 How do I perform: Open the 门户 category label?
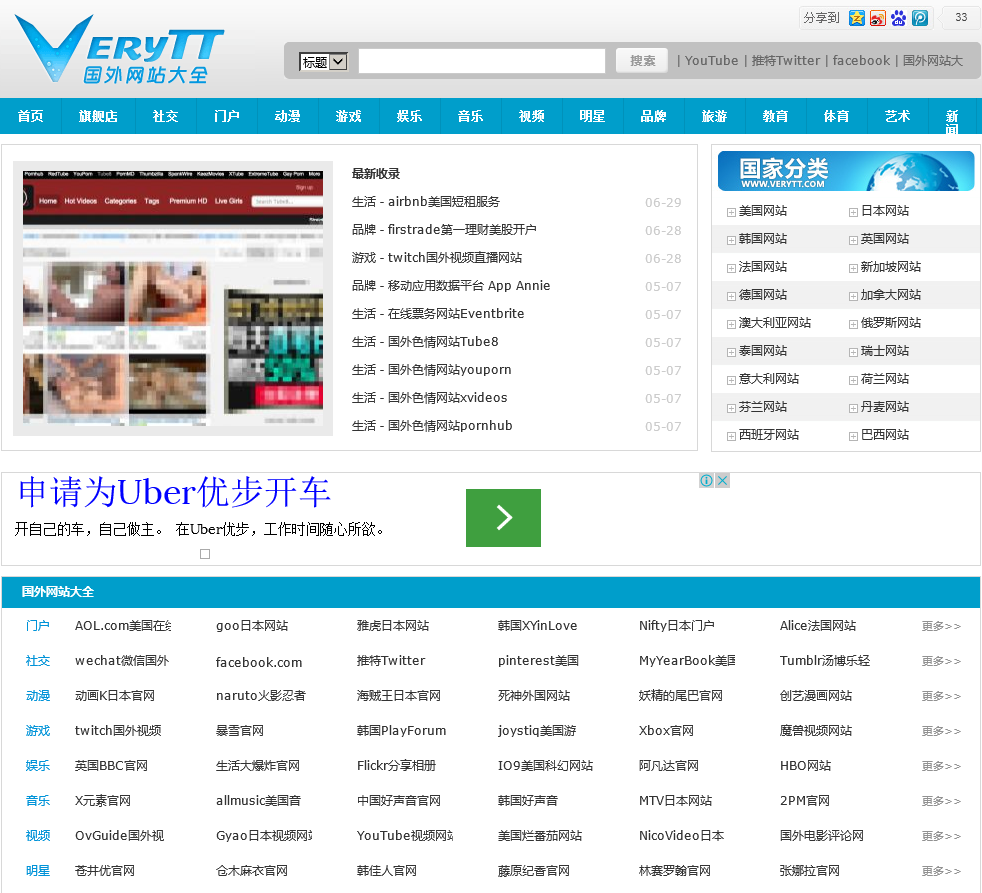tap(38, 626)
